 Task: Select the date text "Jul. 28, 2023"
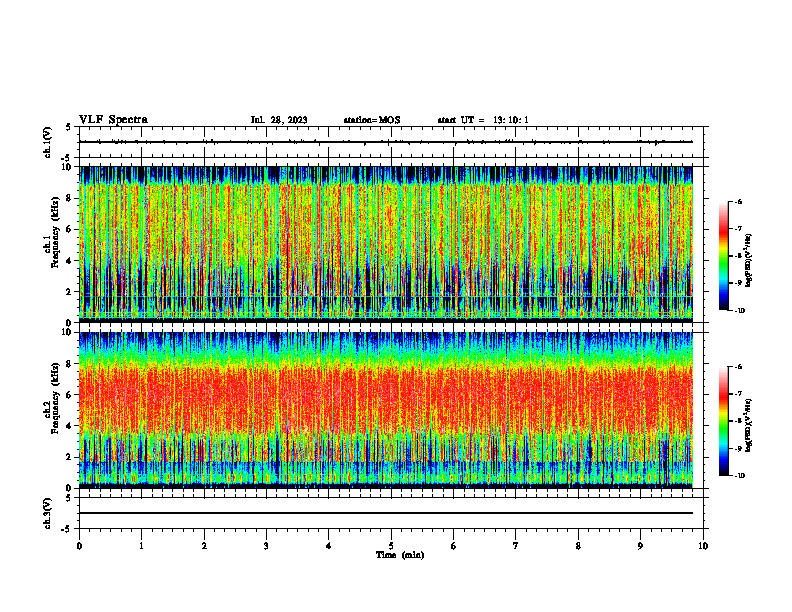(x=279, y=120)
